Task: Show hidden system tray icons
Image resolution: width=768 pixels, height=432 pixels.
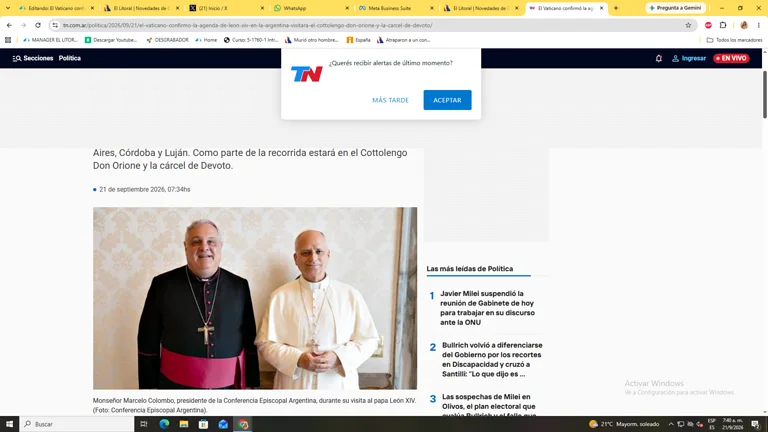Action: click(671, 424)
